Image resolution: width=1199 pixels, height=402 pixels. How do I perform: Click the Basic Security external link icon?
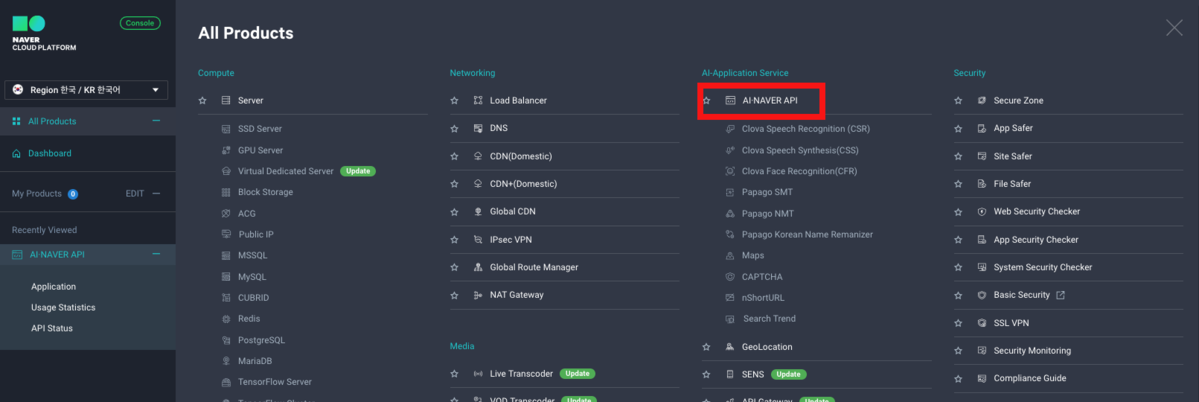pos(1060,295)
